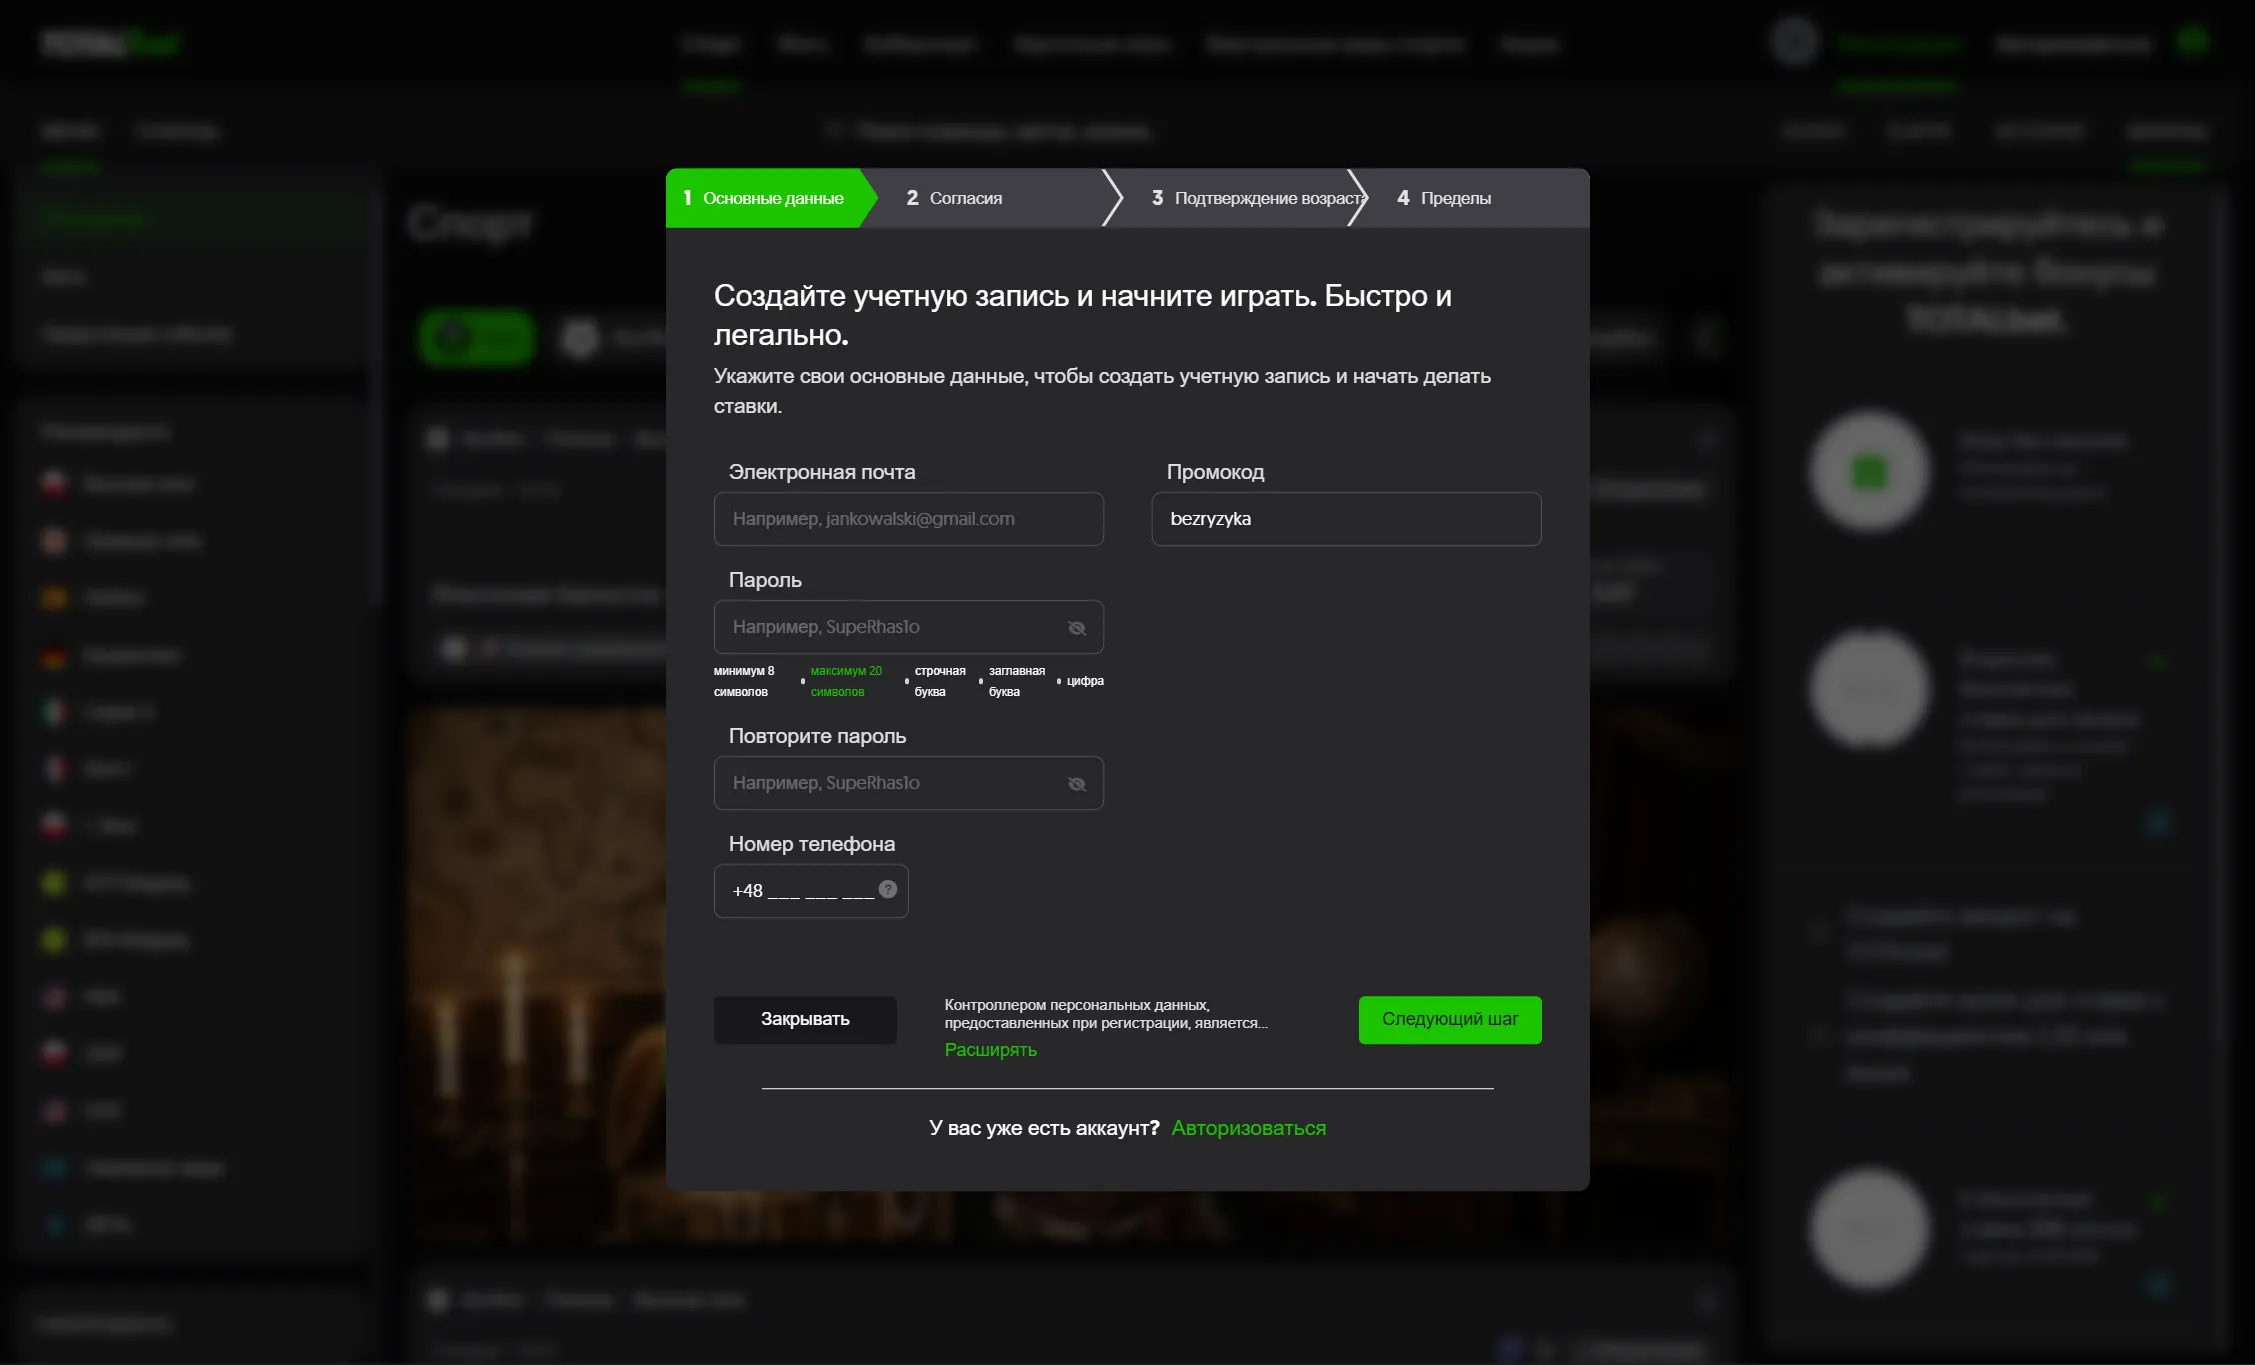Screen dimensions: 2255x1365
Task: Click the 'минимум 8 символов' password hint
Action: [x=744, y=681]
